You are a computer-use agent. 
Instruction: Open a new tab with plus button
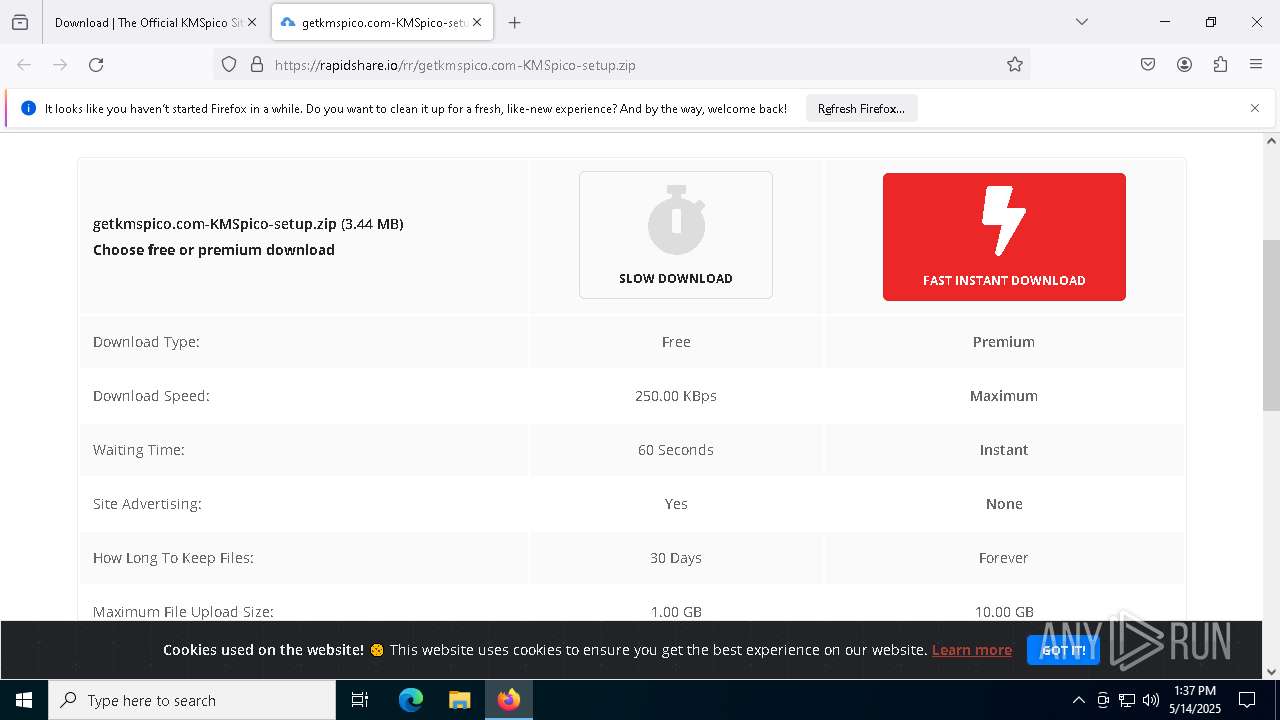(x=514, y=22)
